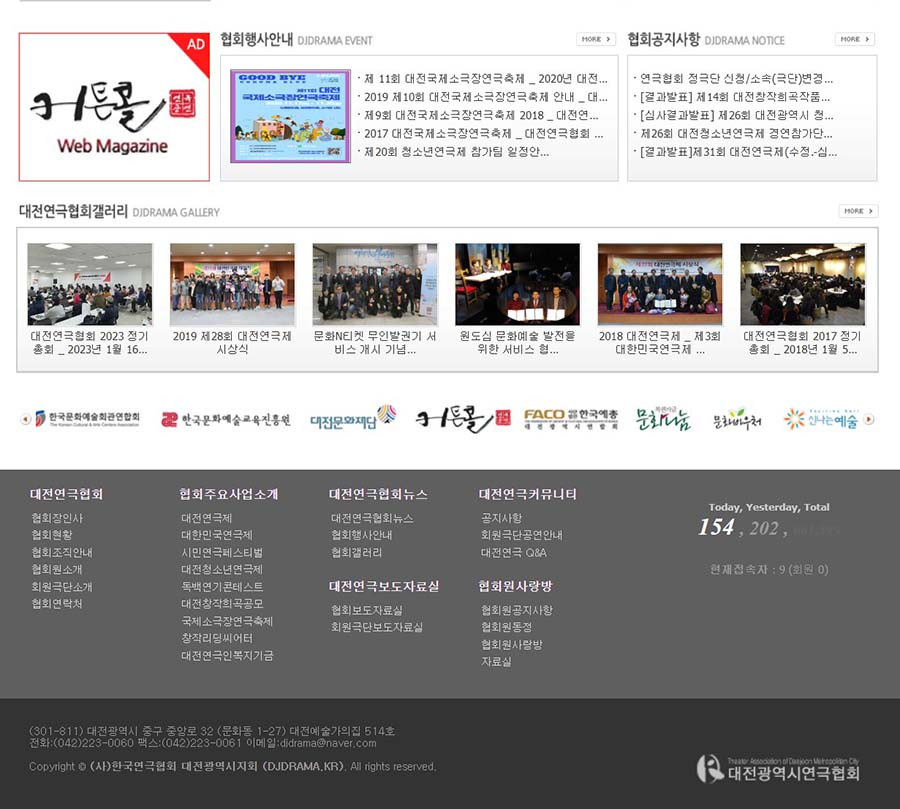The height and width of the screenshot is (809, 900).
Task: Open the 대전문화재단 partner logo
Action: click(353, 419)
